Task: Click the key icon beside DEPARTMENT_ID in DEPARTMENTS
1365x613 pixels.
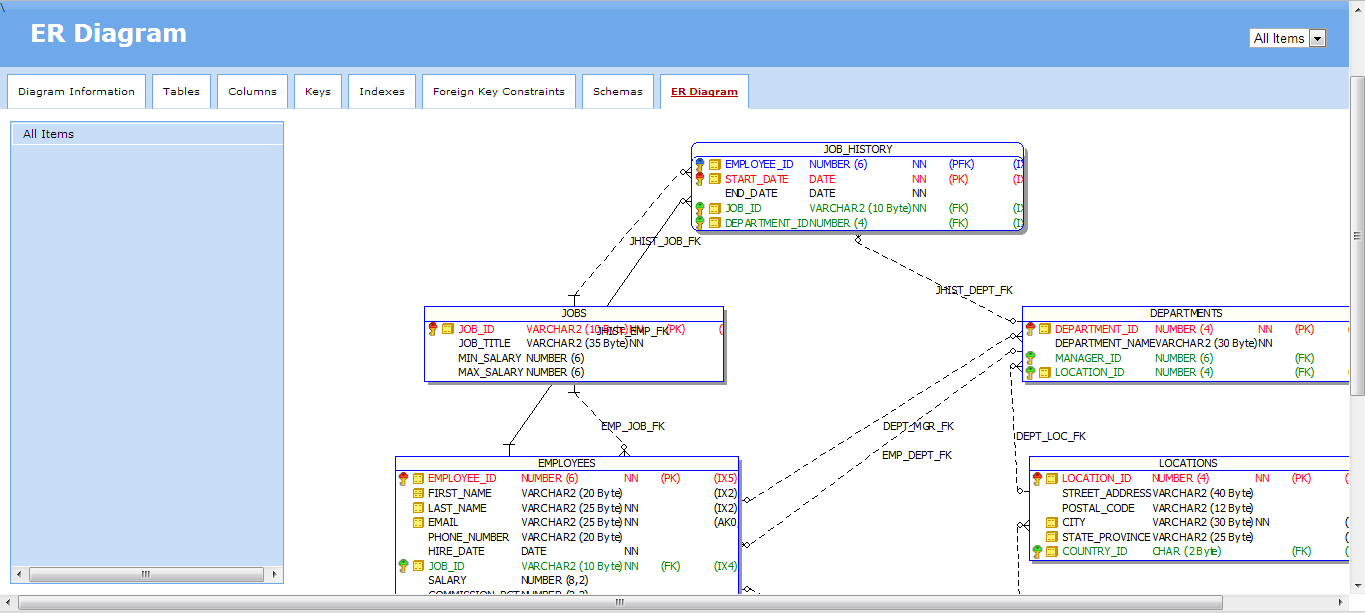Action: click(1030, 329)
